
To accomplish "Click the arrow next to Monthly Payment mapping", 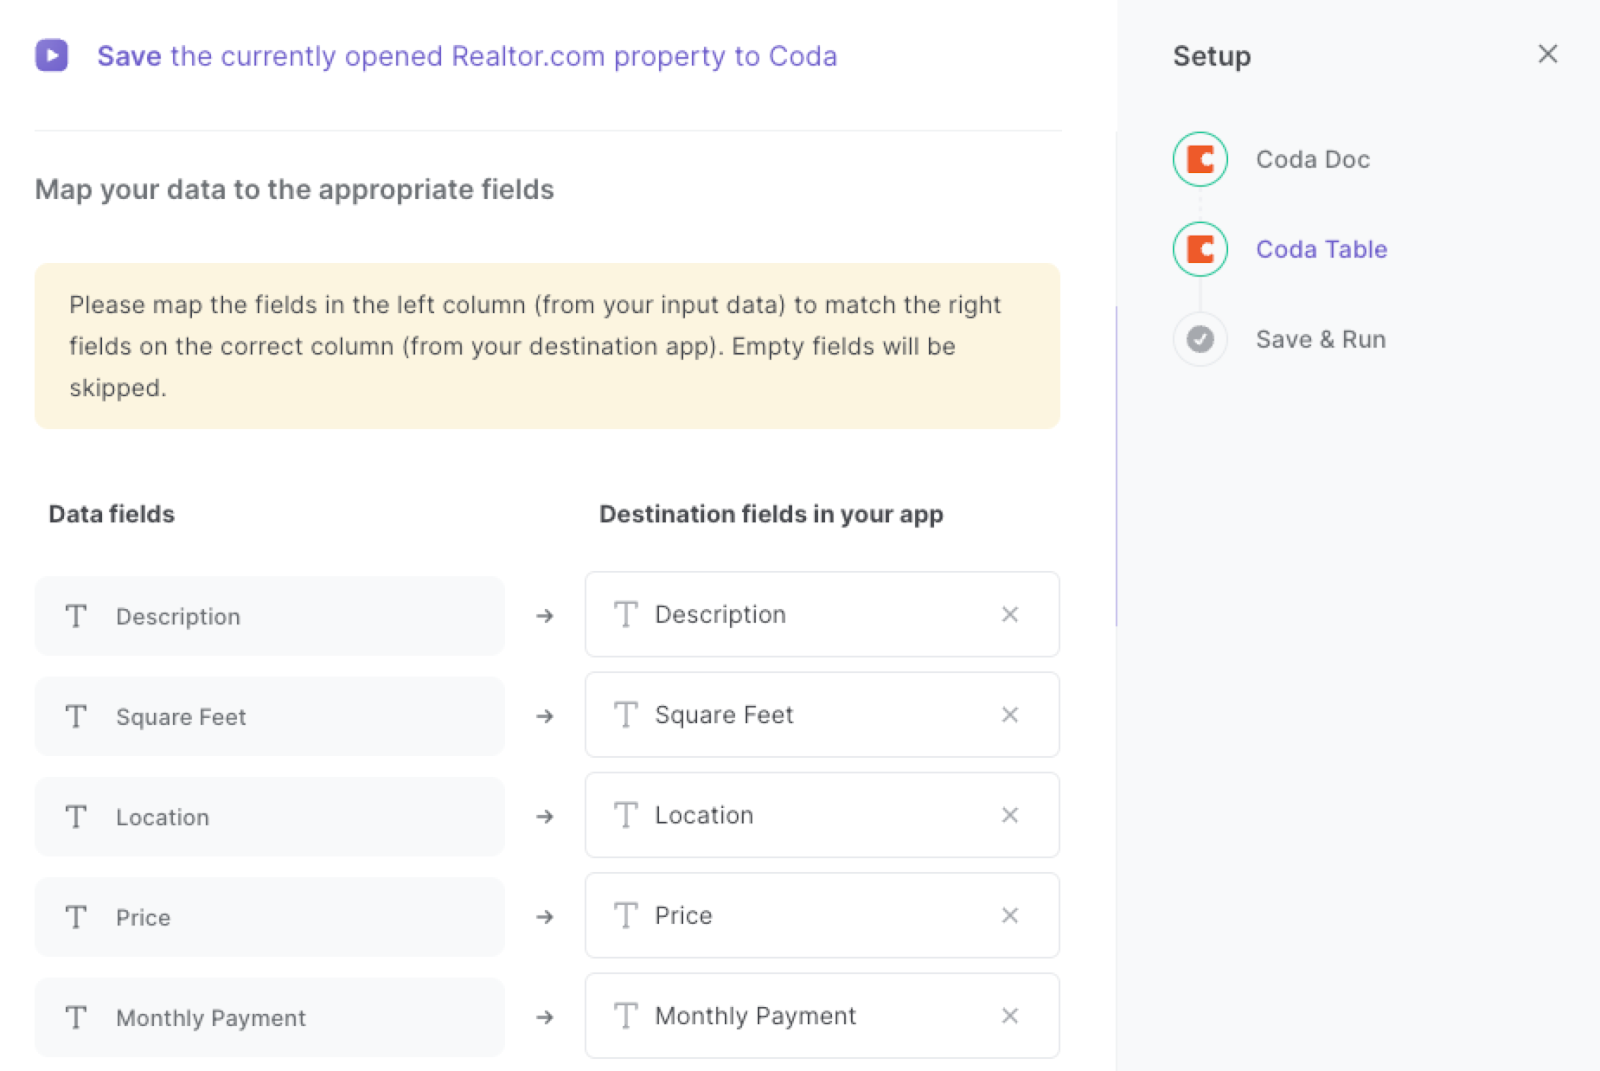I will coord(545,1017).
